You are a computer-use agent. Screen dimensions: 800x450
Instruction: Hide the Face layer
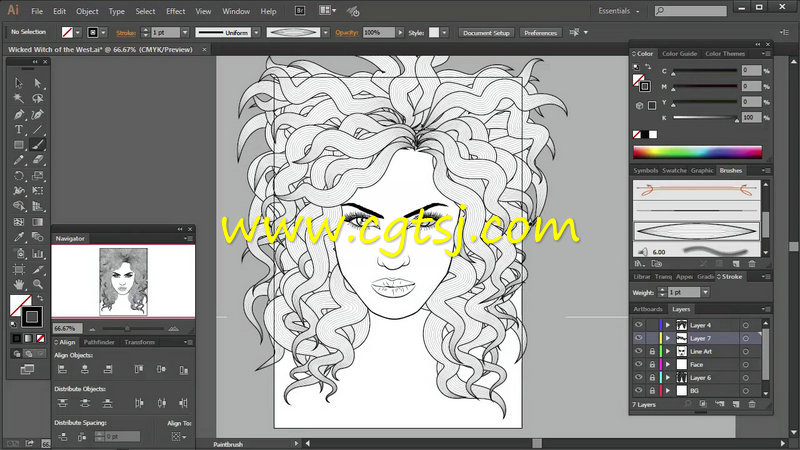click(638, 364)
